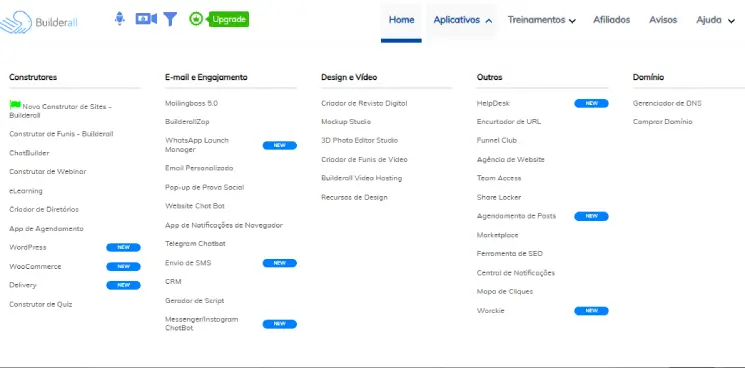The height and width of the screenshot is (368, 745).
Task: Open Share Locker
Action: pos(499,197)
